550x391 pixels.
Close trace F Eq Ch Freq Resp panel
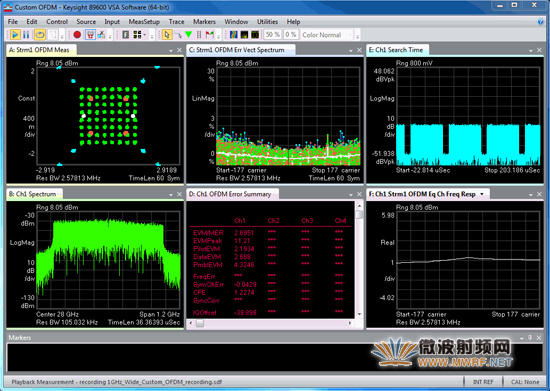539,194
